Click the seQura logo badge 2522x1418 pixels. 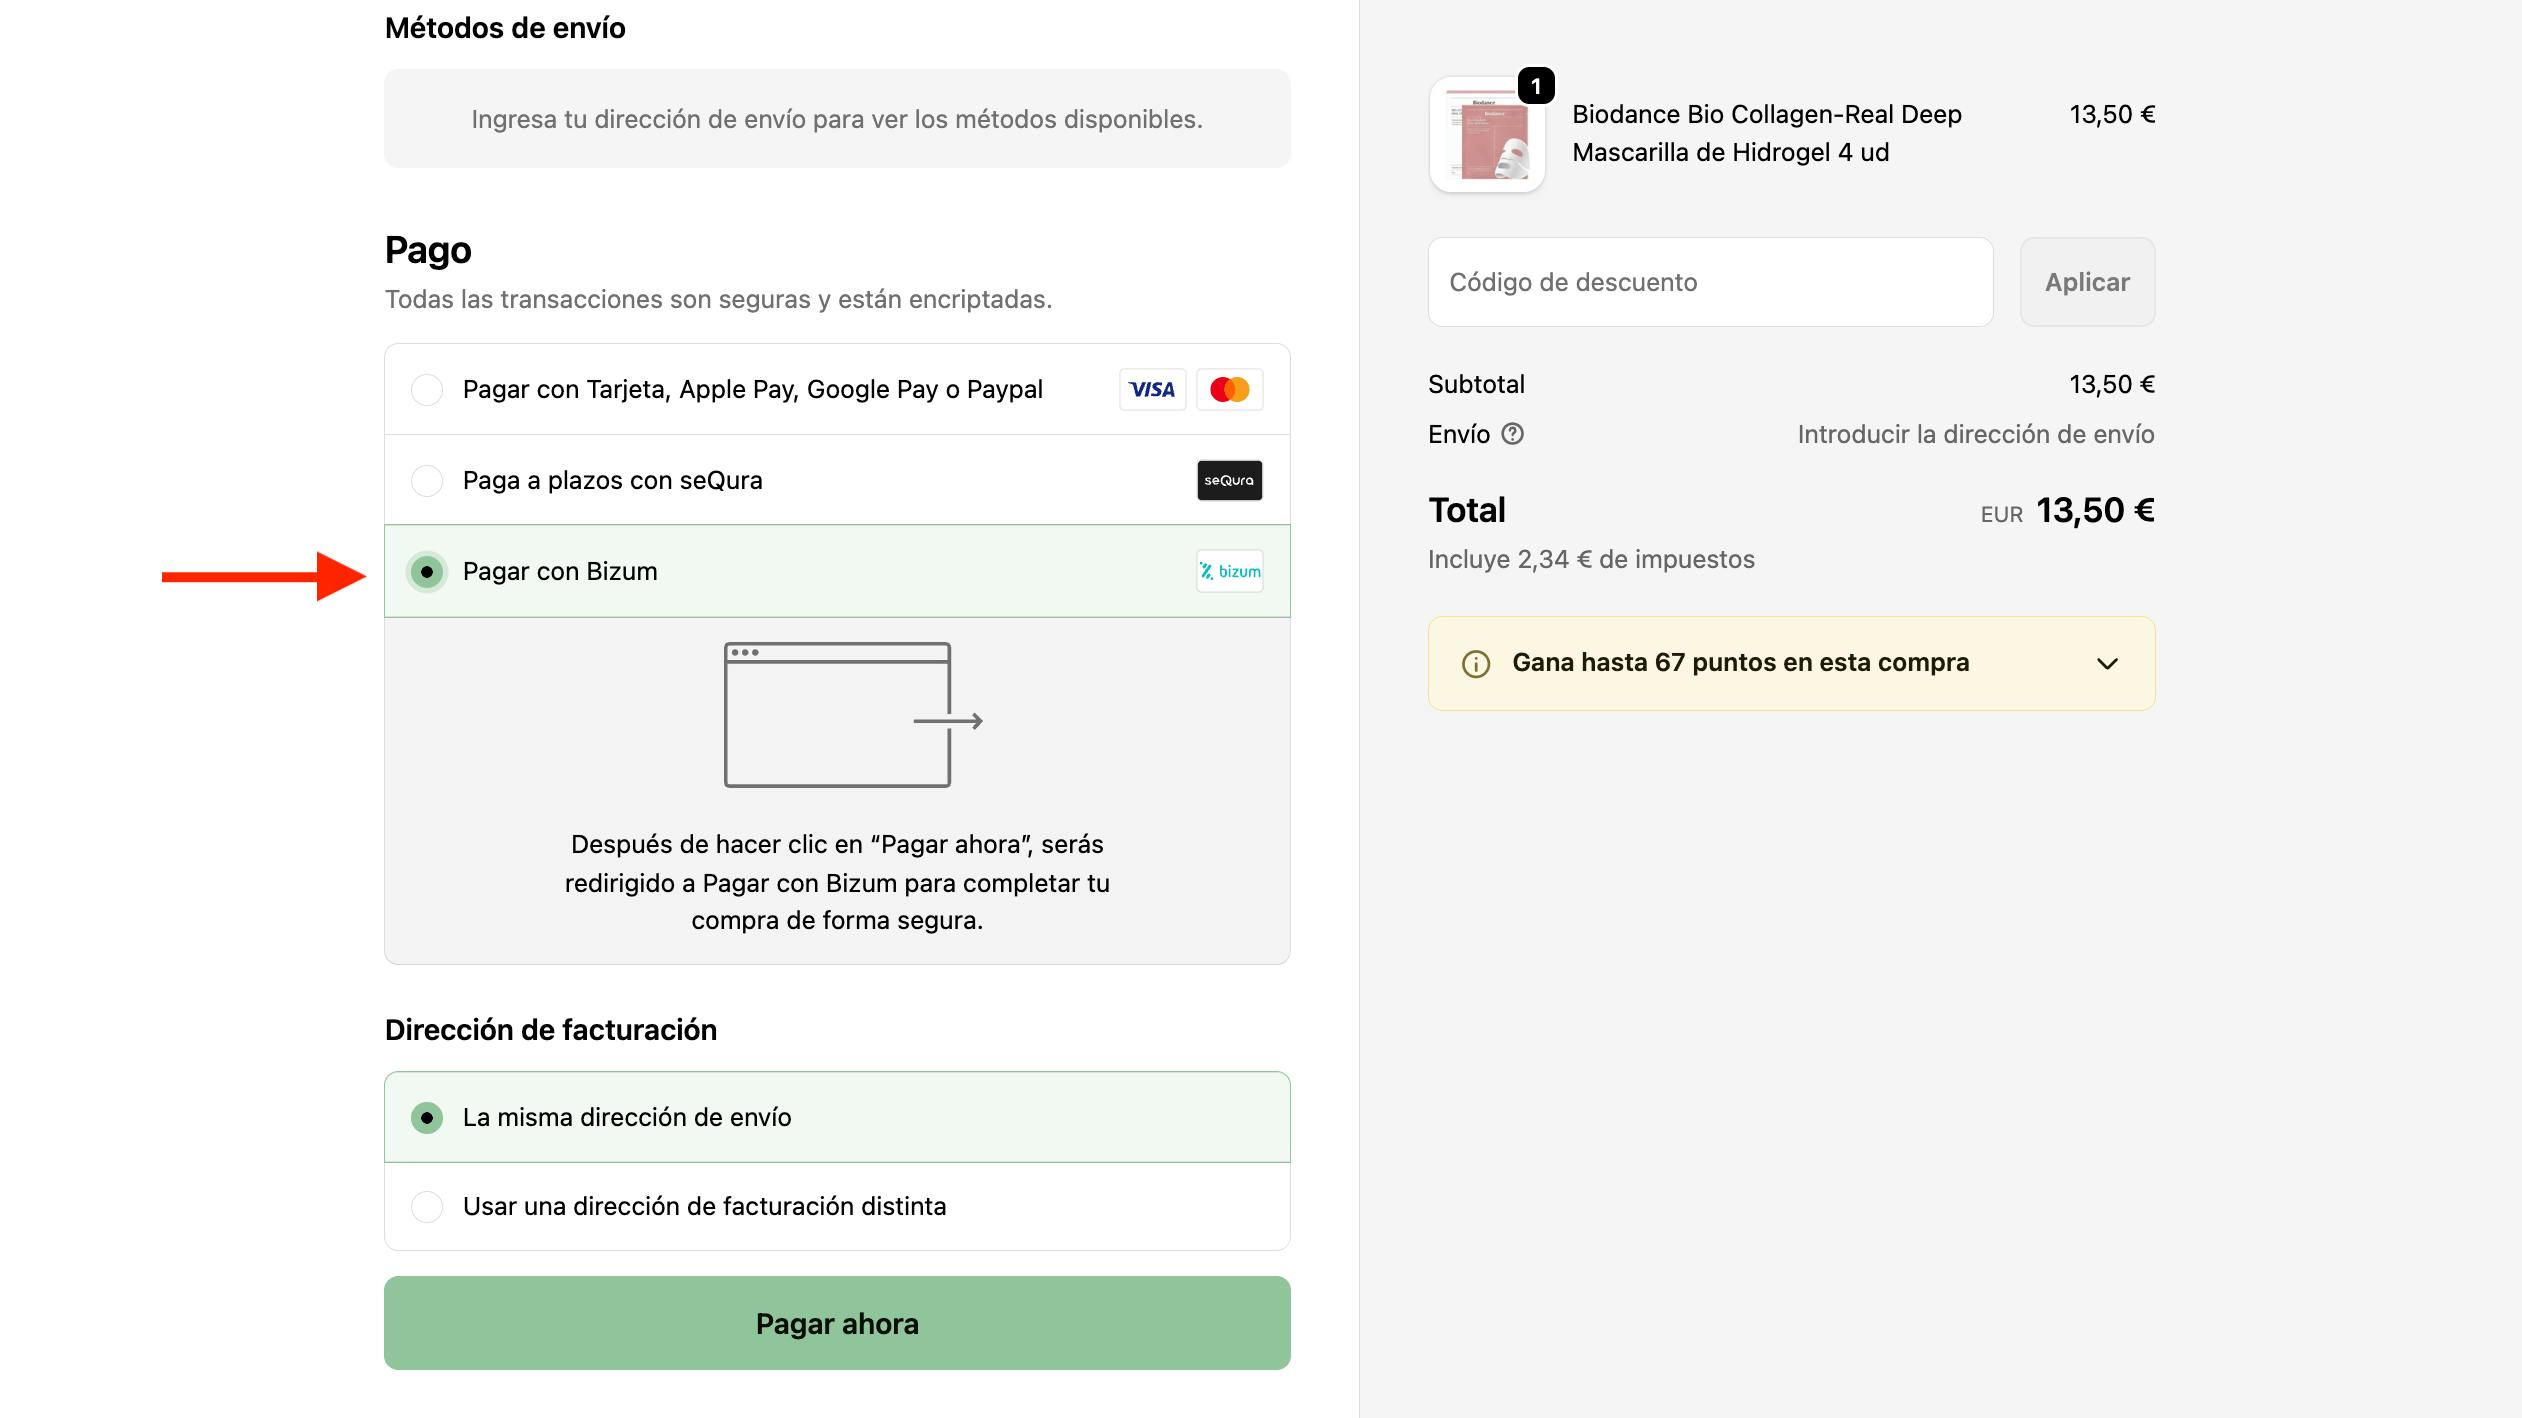(x=1229, y=481)
